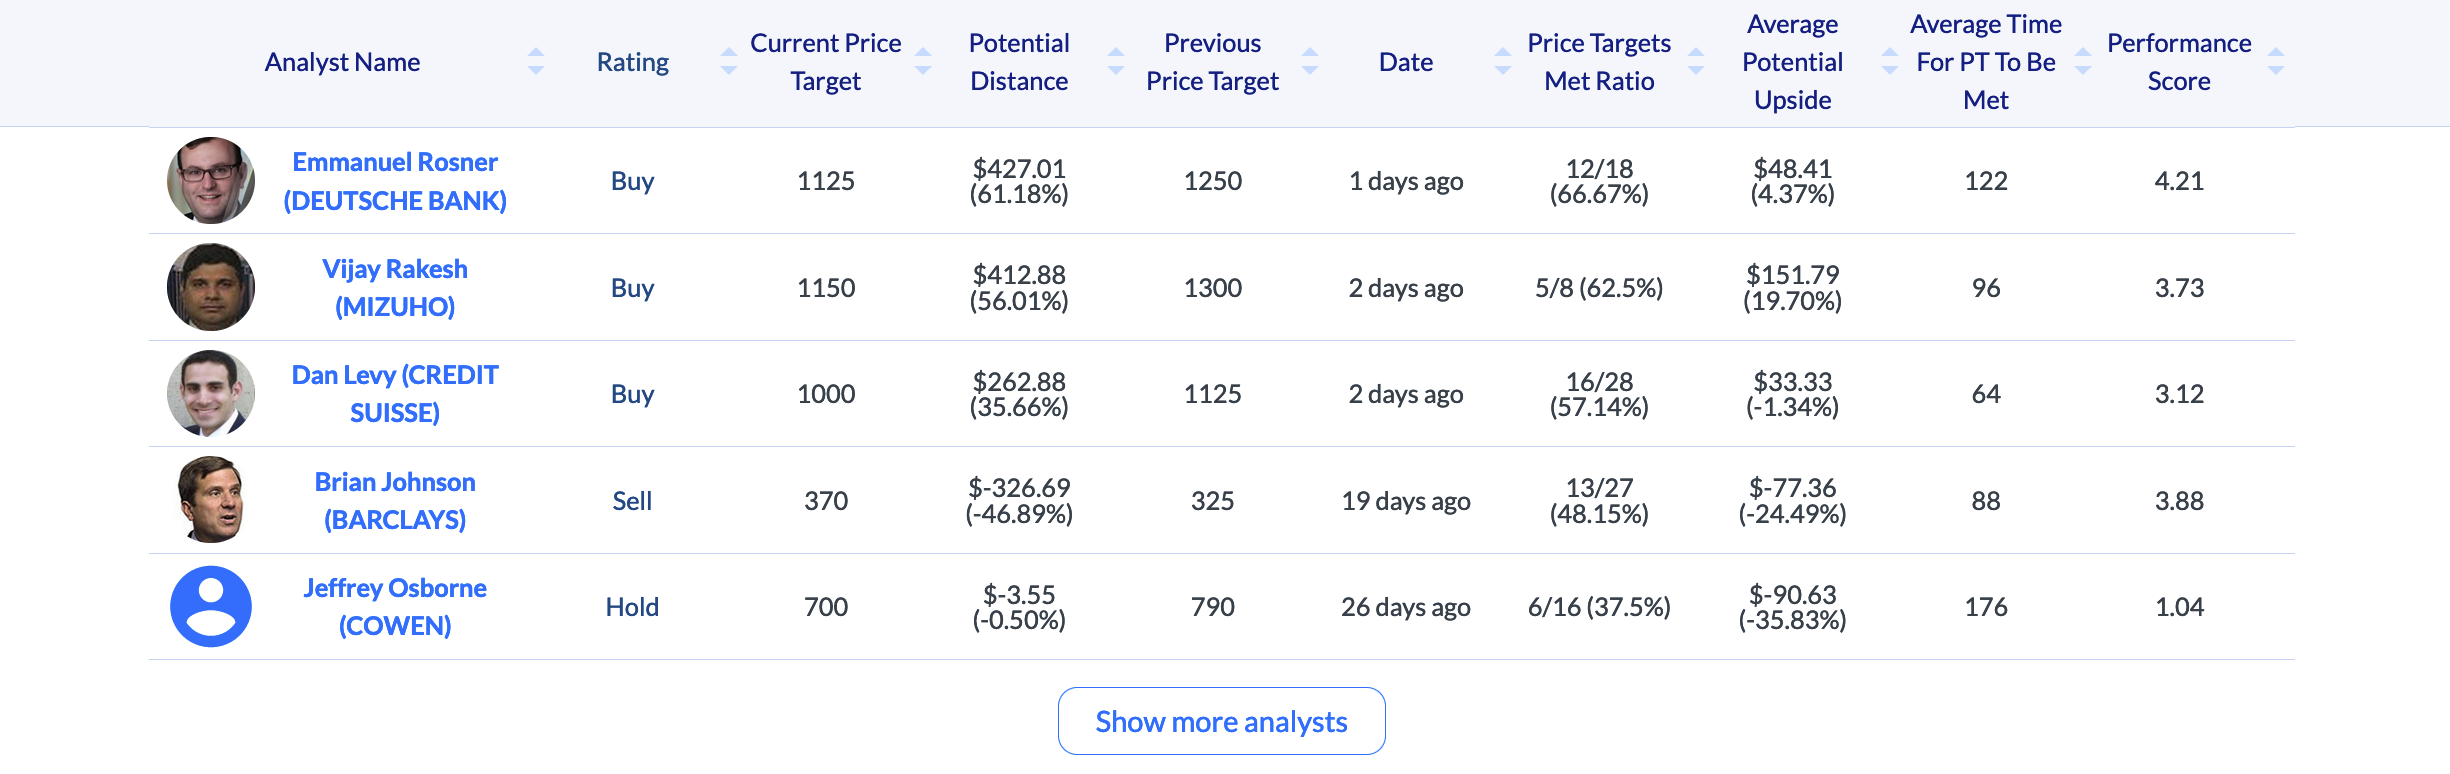Click Jeffrey Osborne's default avatar icon
The height and width of the screenshot is (774, 2450).
pos(210,607)
